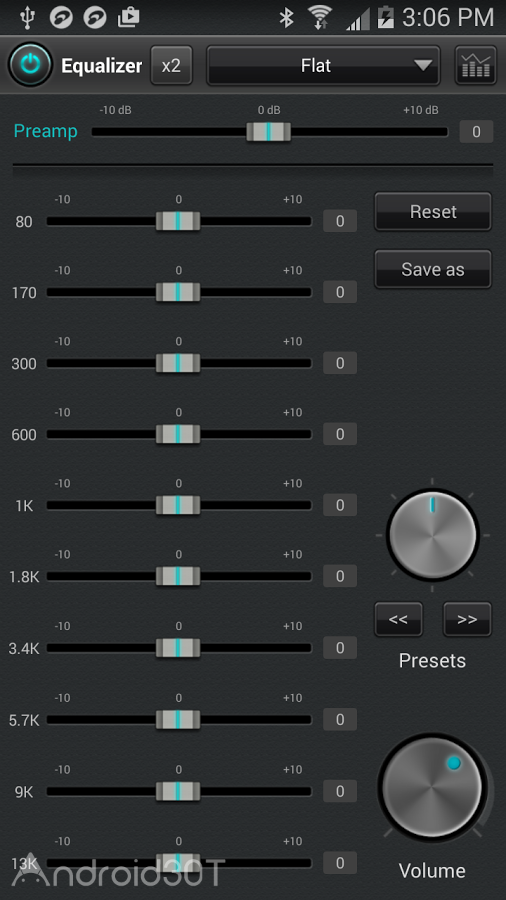Click the Wi-Fi status bar icon
506x900 pixels.
[321, 17]
